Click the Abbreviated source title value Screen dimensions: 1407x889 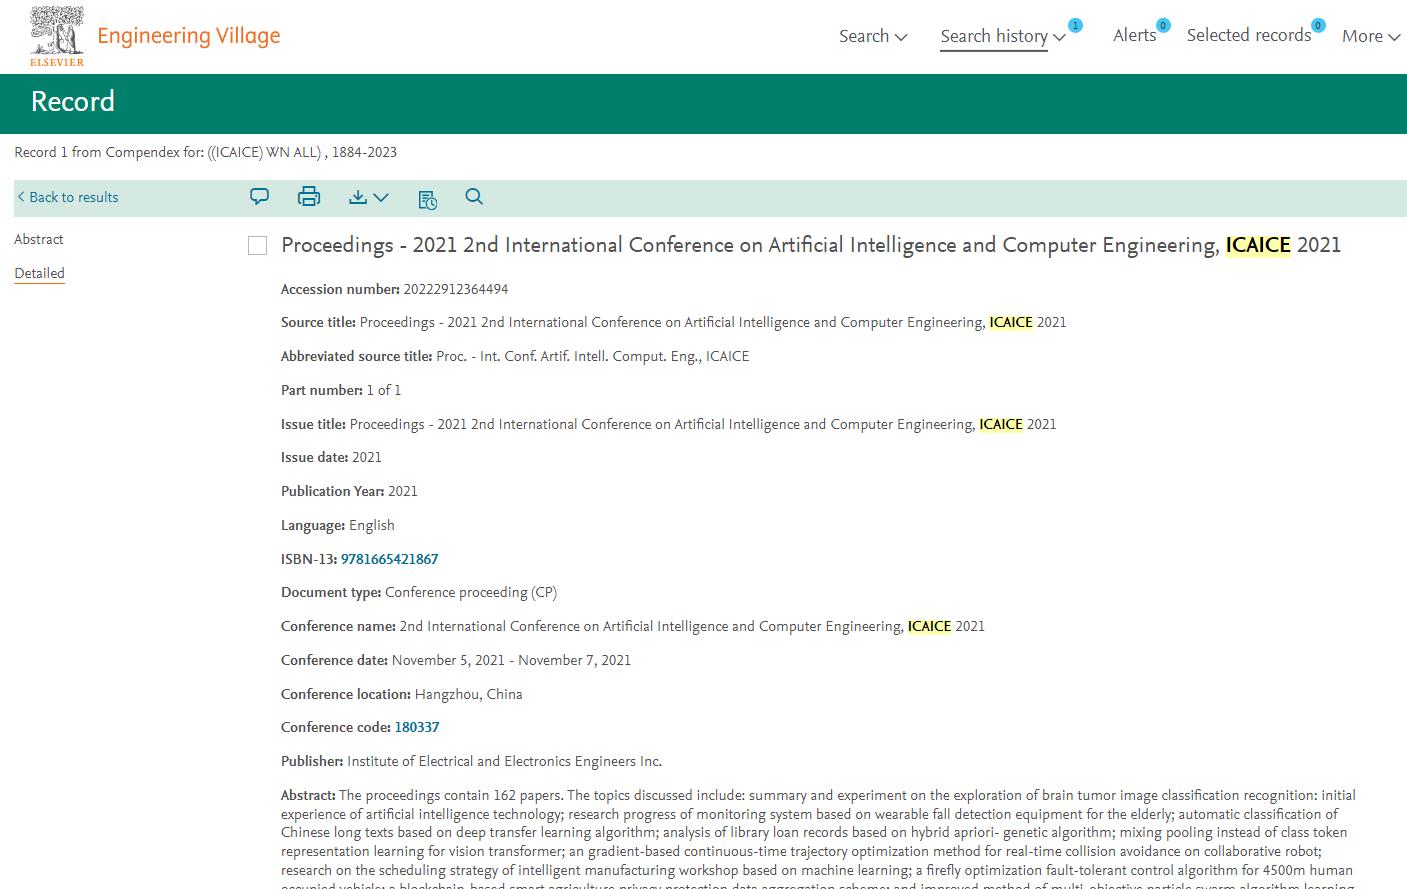coord(592,356)
